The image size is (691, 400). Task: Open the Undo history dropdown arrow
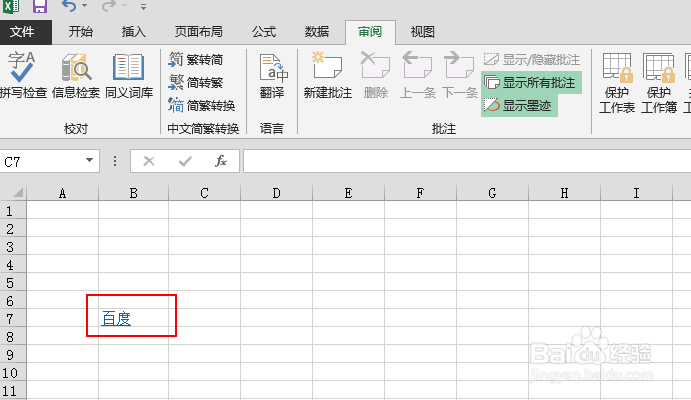coord(84,6)
